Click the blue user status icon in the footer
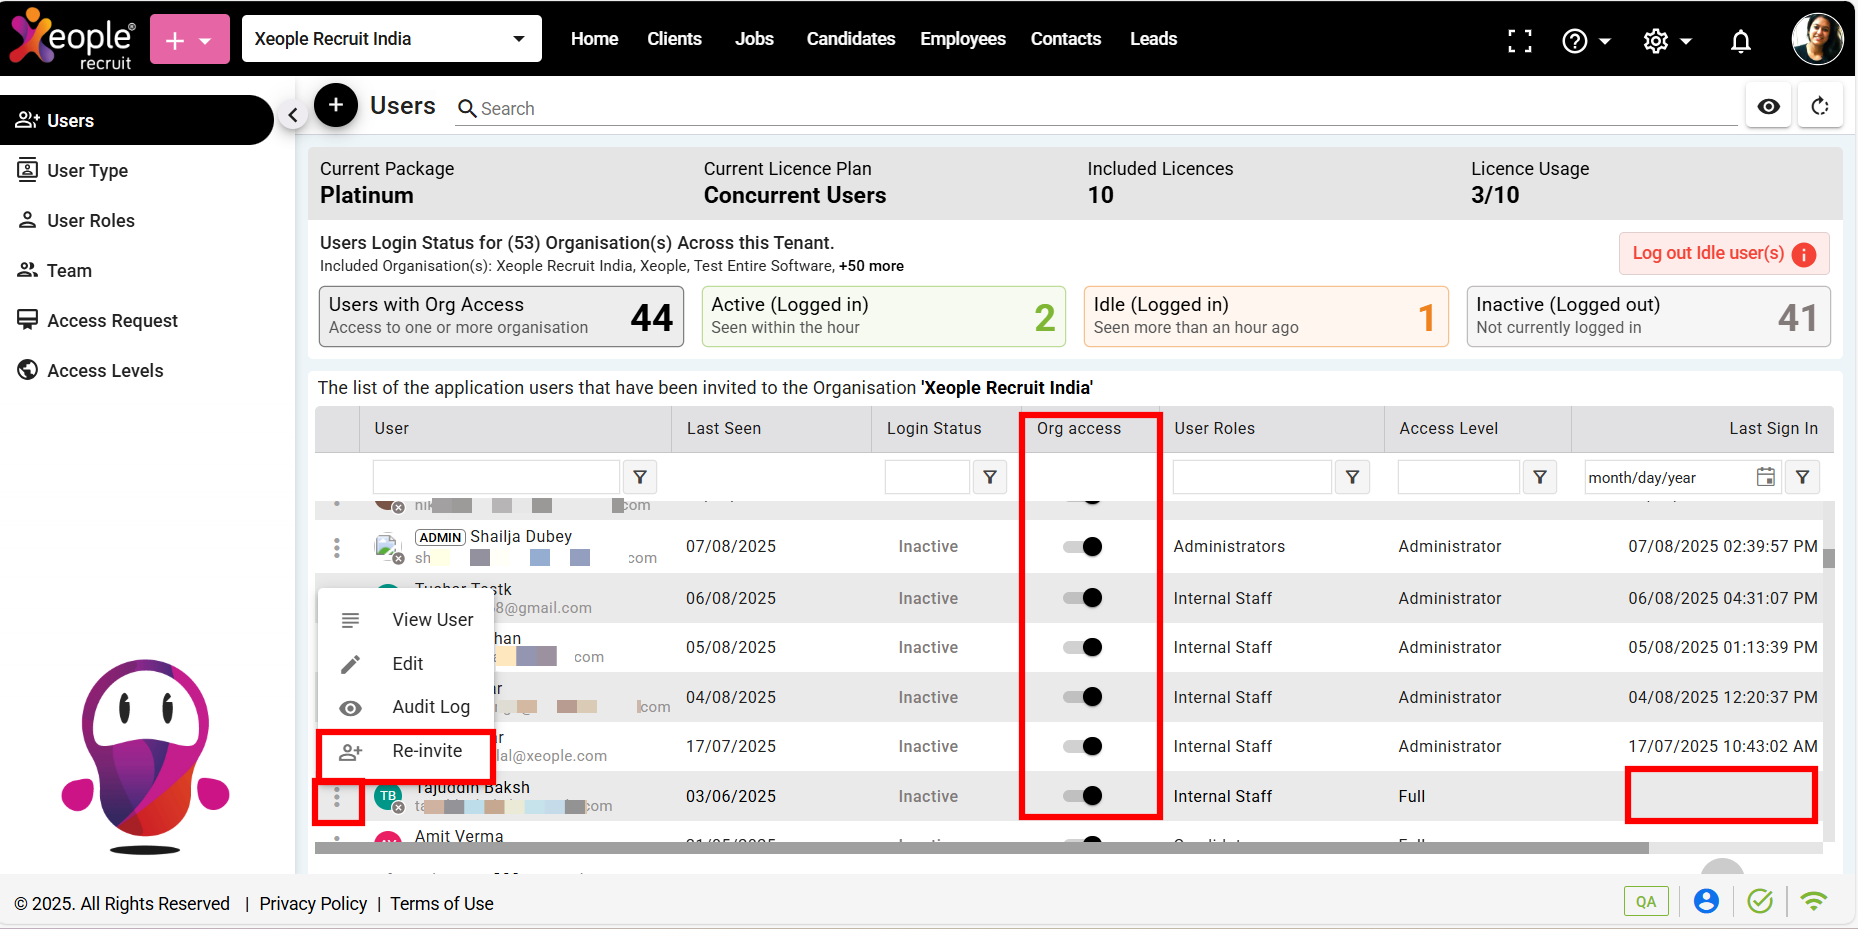 [1706, 901]
